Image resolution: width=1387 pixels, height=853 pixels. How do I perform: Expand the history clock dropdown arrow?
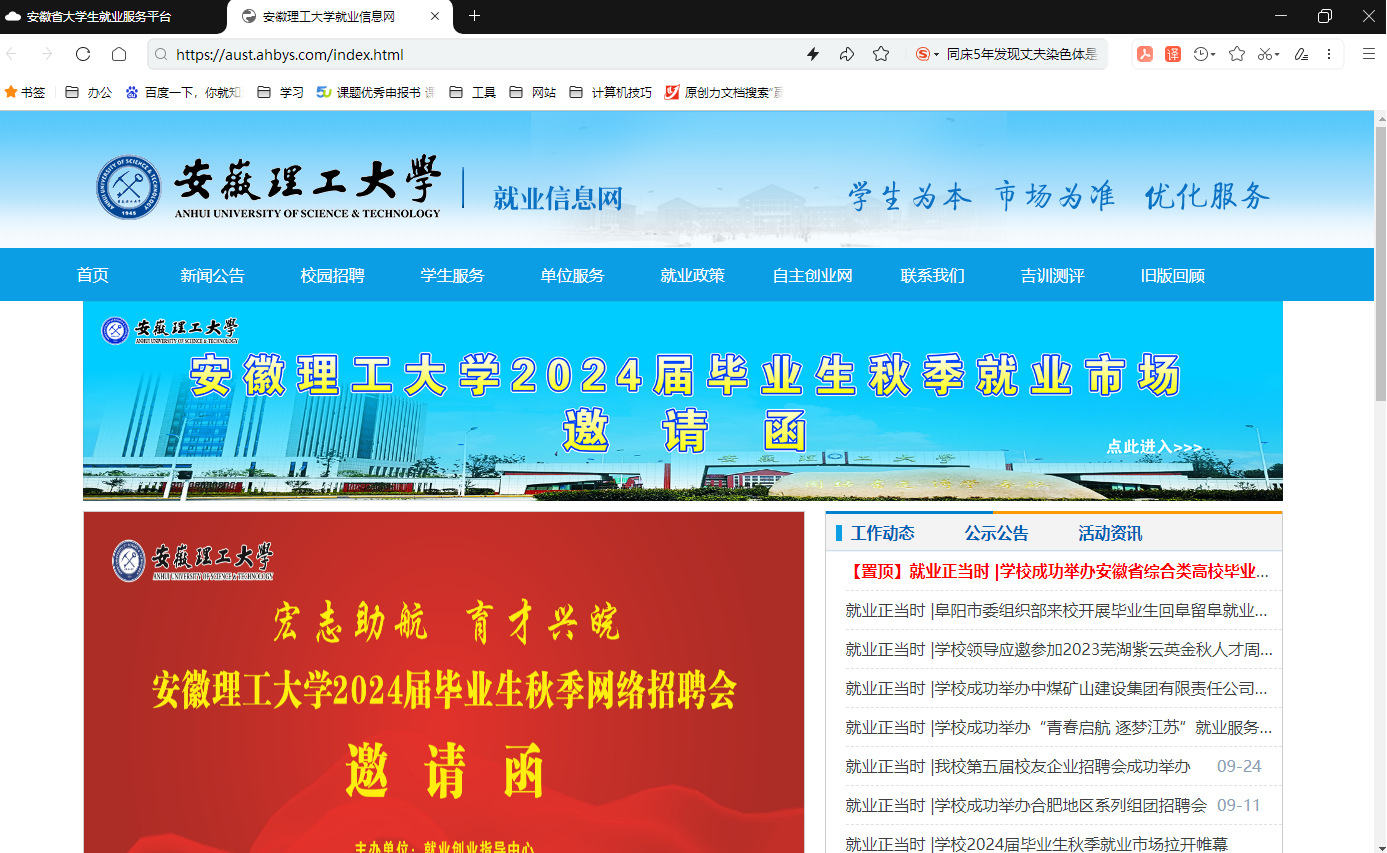pyautogui.click(x=1214, y=55)
